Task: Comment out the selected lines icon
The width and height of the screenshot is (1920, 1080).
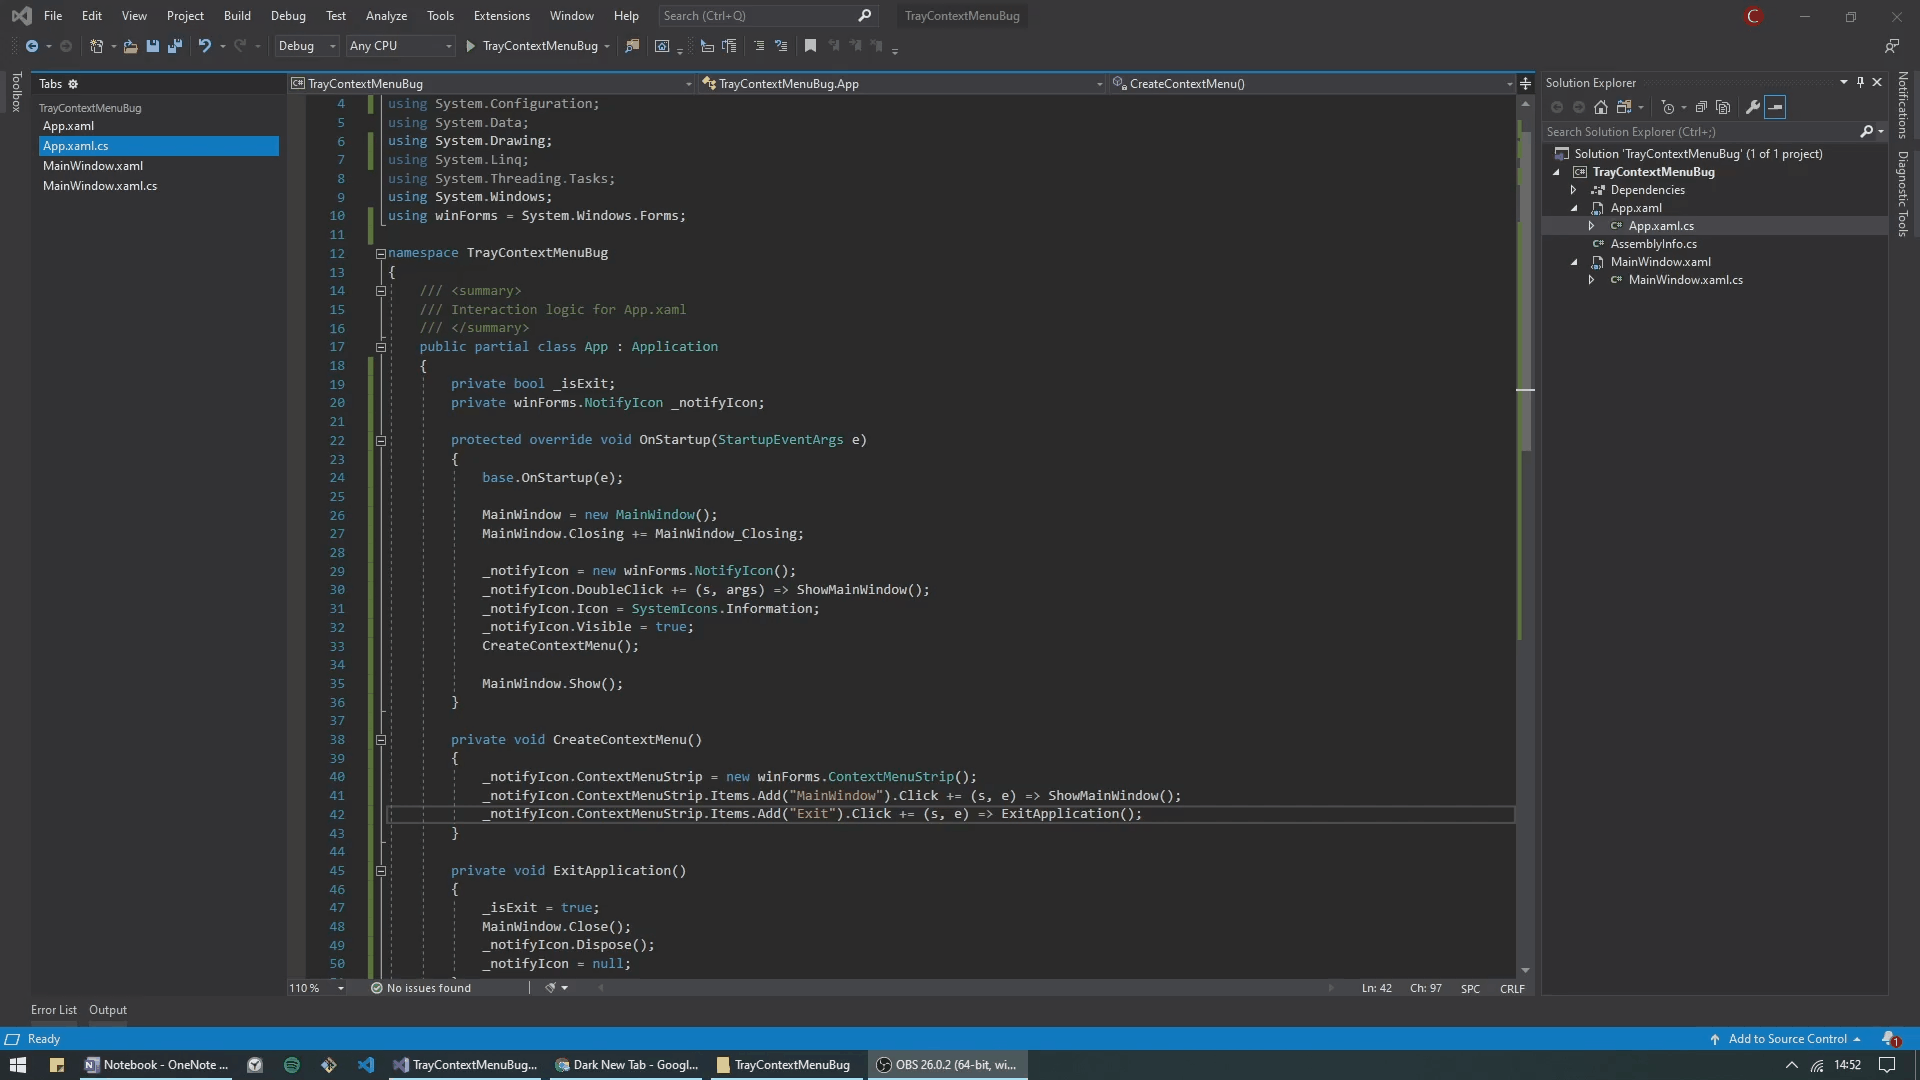Action: tap(759, 46)
